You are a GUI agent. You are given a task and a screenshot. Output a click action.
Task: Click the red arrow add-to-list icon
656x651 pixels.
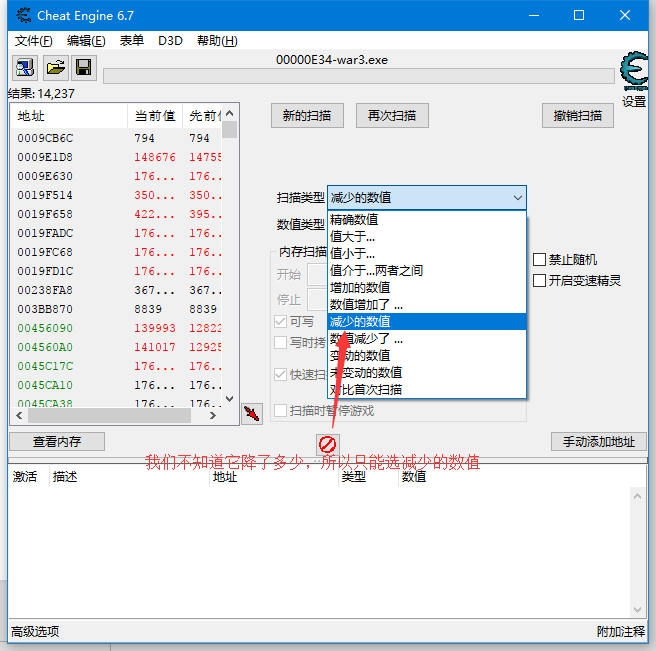coord(252,414)
